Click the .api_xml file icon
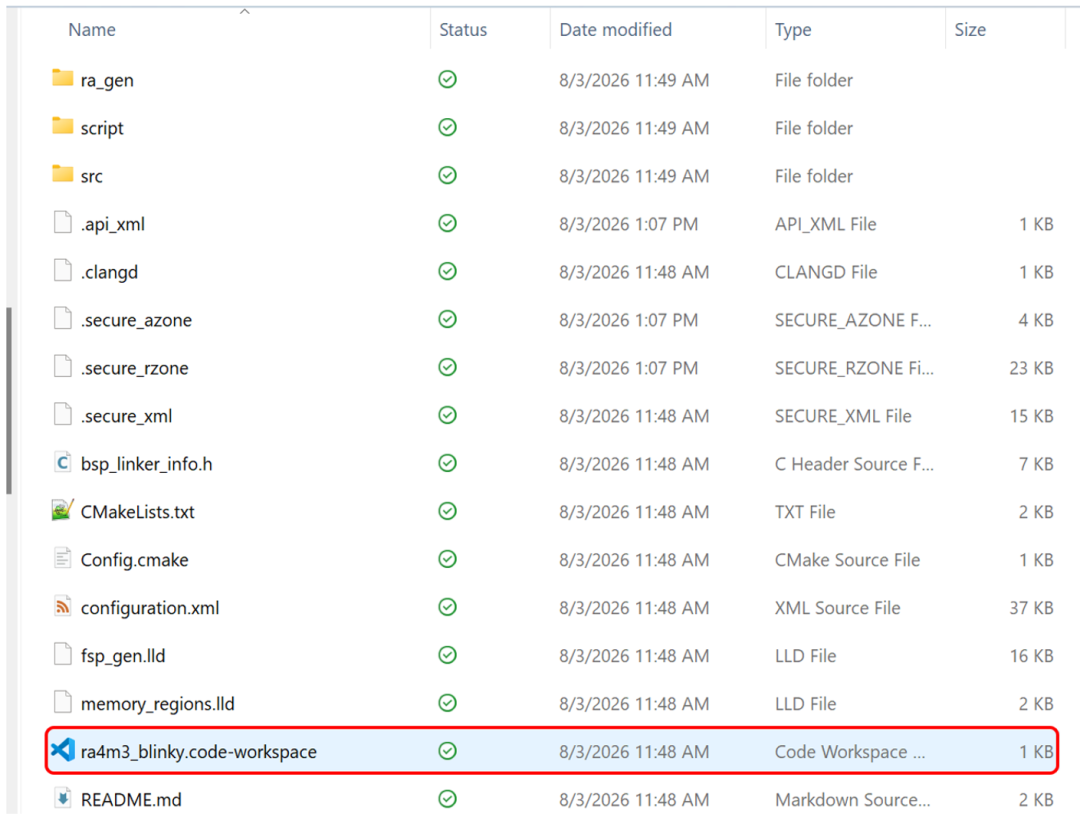The width and height of the screenshot is (1080, 817). tap(63, 223)
